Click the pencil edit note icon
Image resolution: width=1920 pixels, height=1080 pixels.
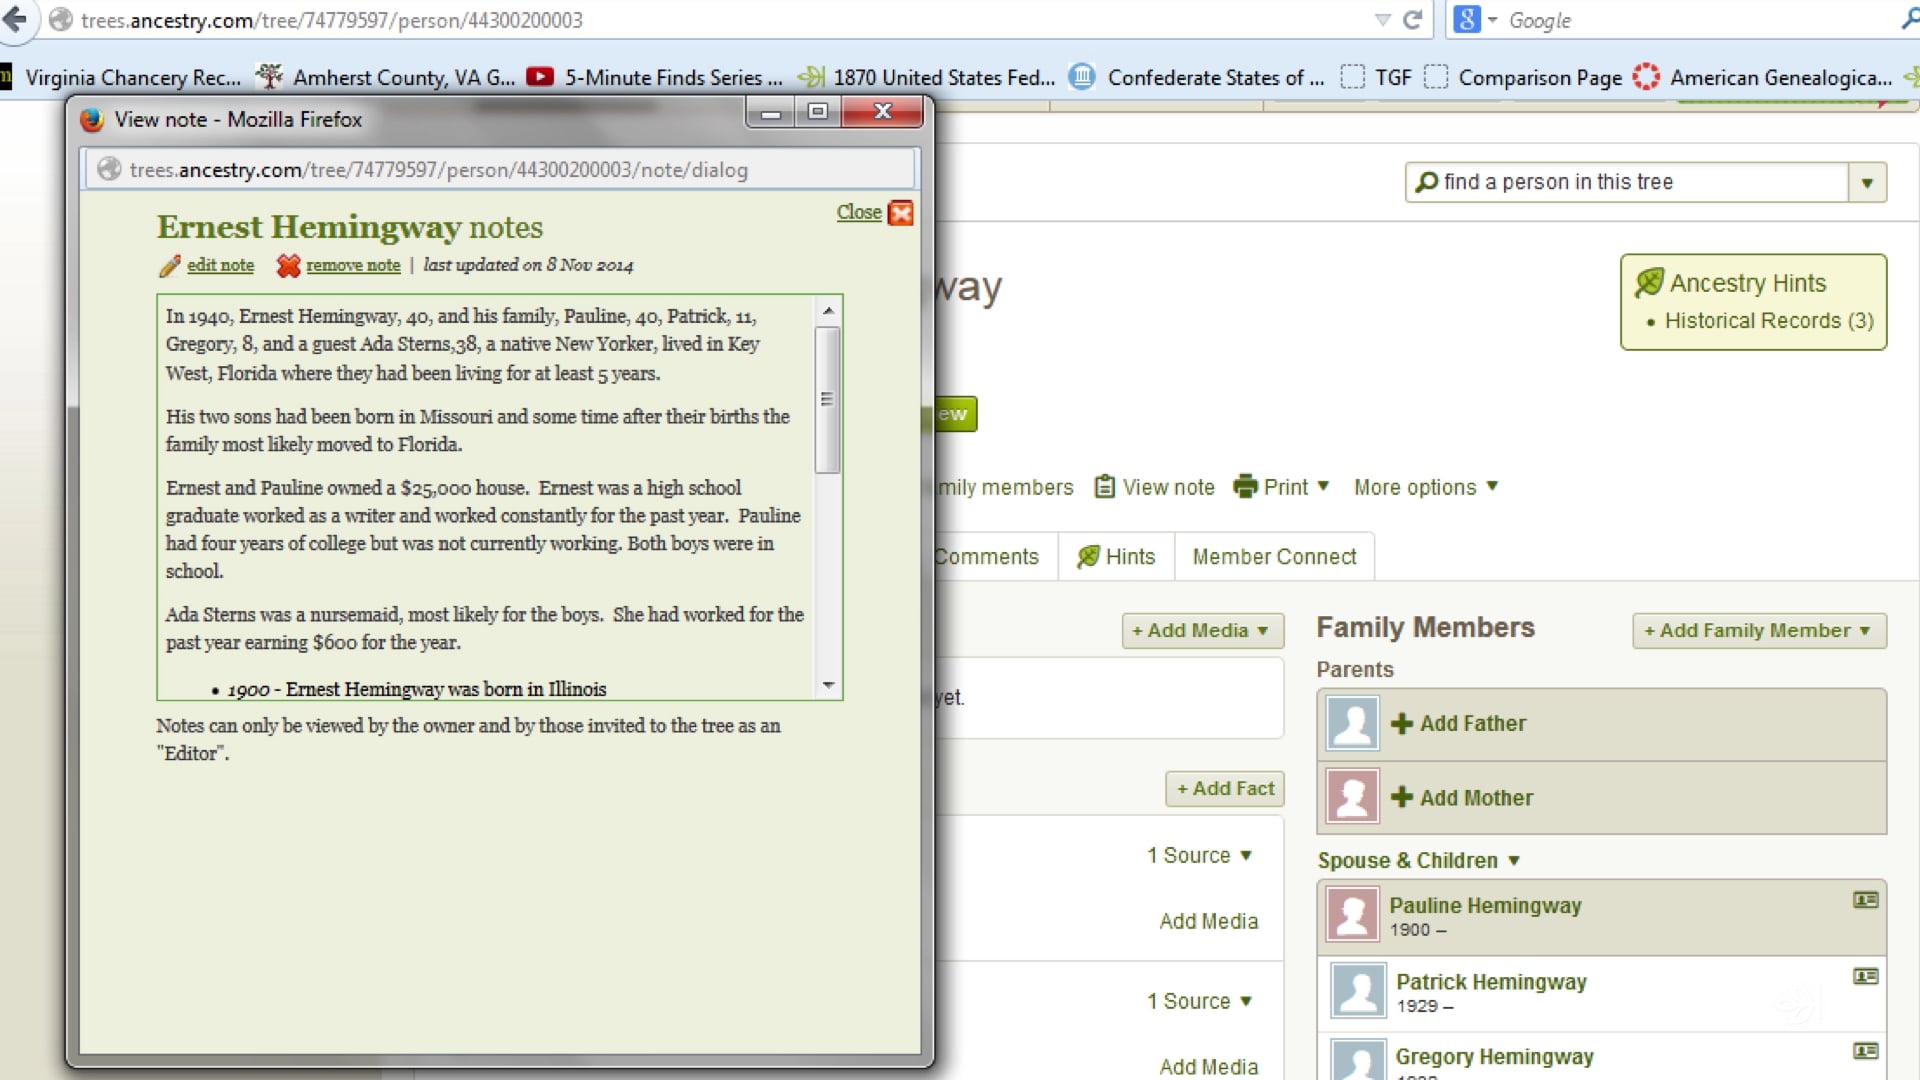tap(170, 266)
